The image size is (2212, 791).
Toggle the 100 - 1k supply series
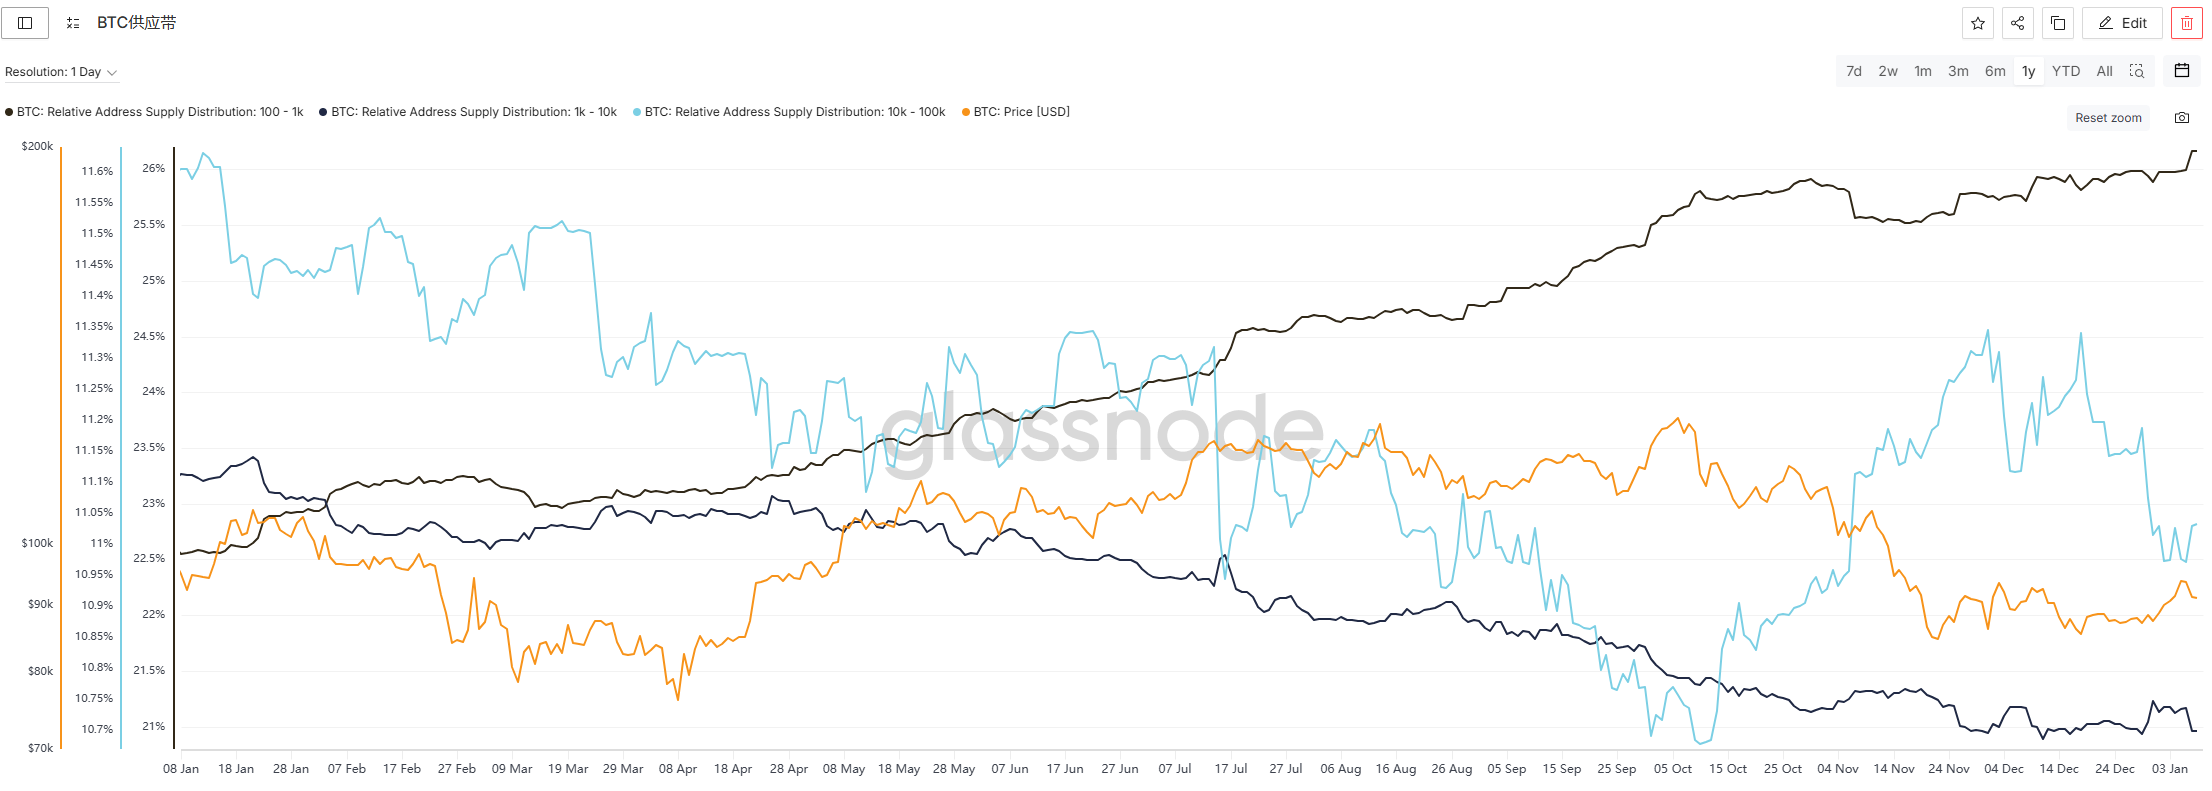[160, 112]
